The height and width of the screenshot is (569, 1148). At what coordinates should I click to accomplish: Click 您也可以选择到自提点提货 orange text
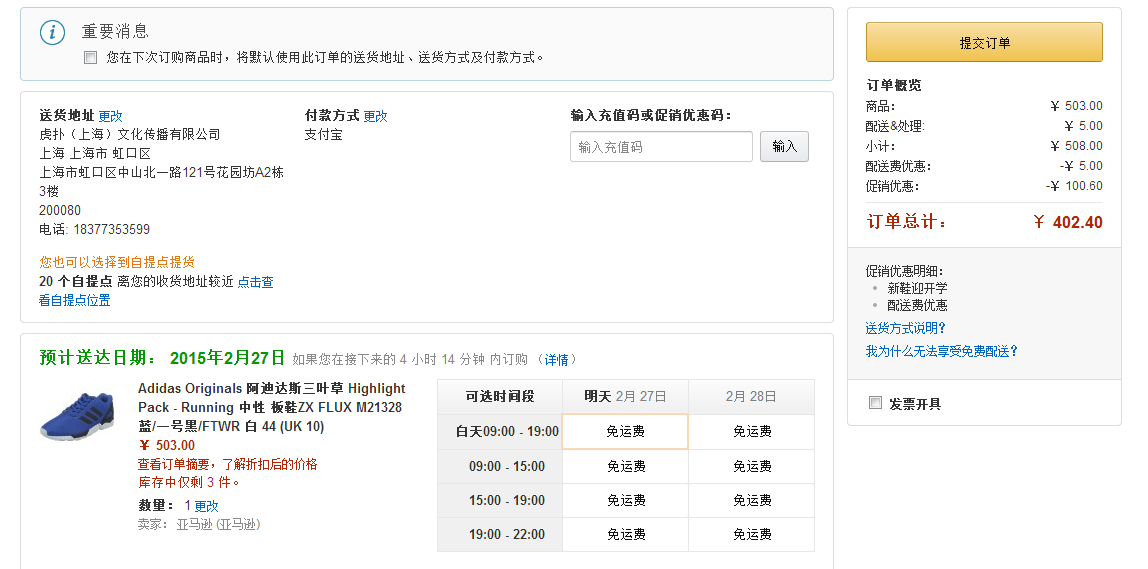(117, 262)
